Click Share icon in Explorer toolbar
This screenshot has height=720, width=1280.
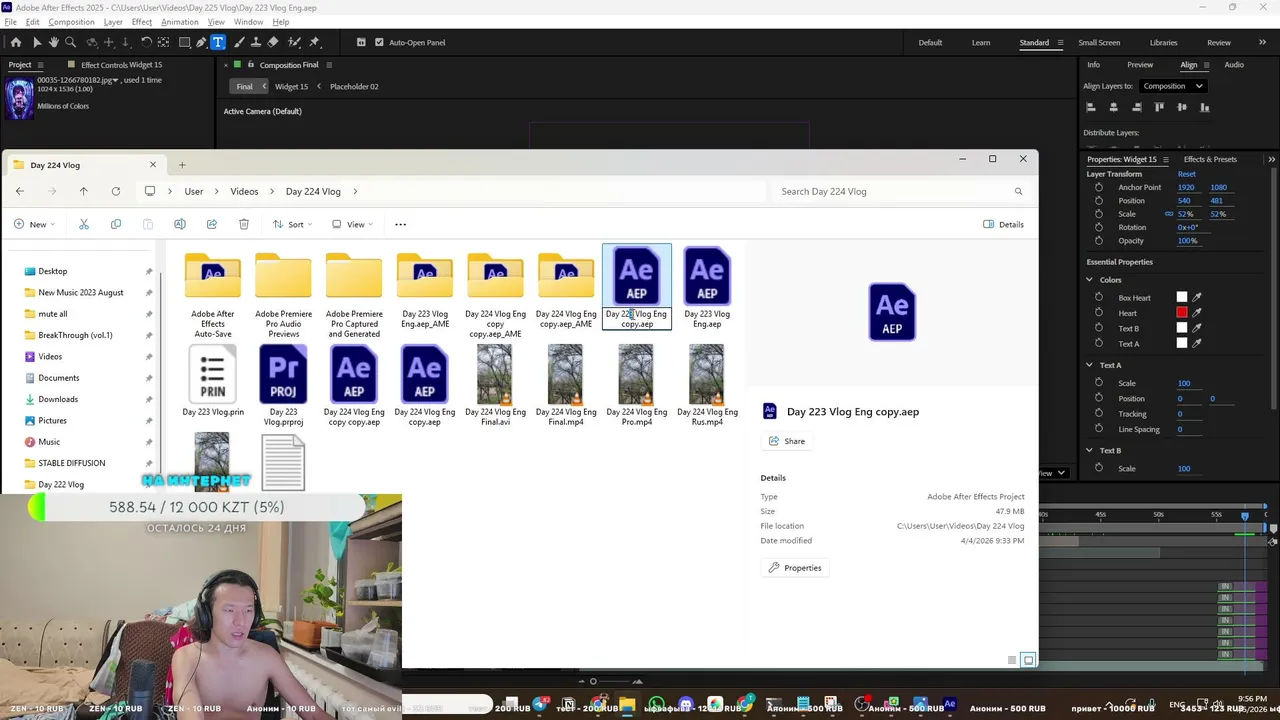(x=212, y=224)
